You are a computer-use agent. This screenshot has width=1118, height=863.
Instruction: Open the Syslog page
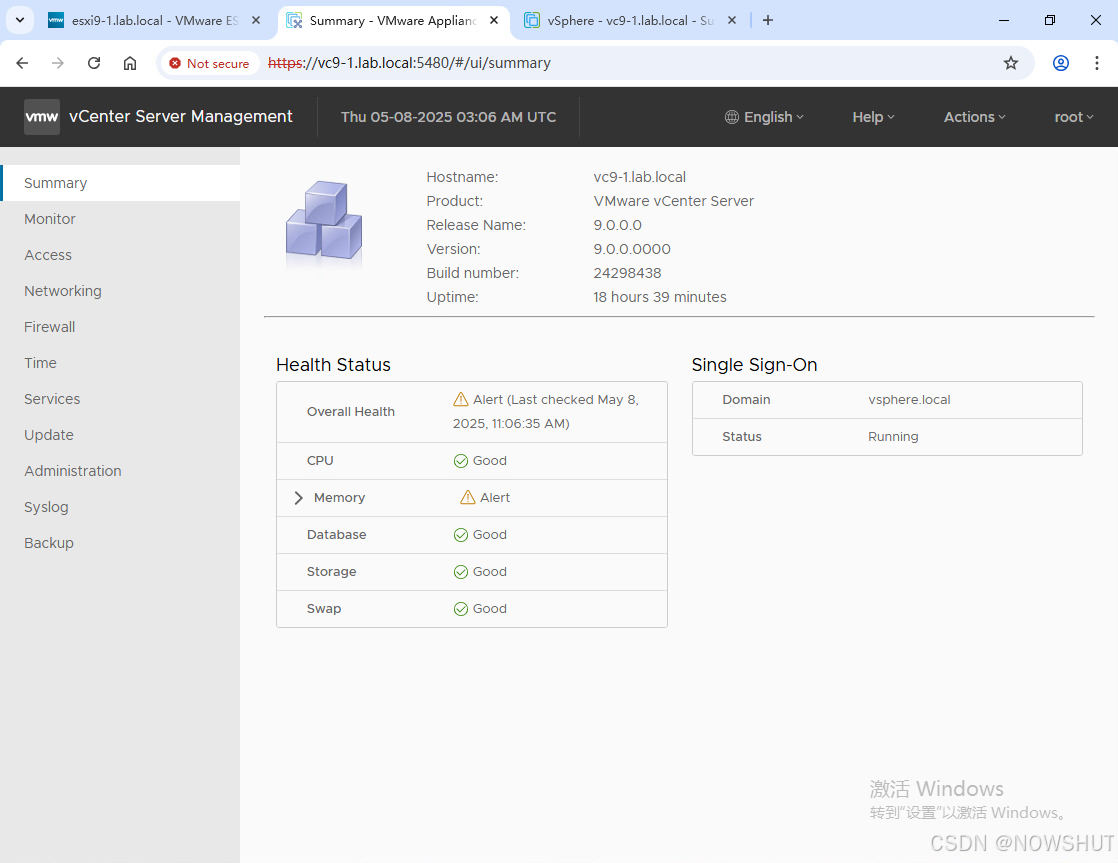pyautogui.click(x=120, y=507)
